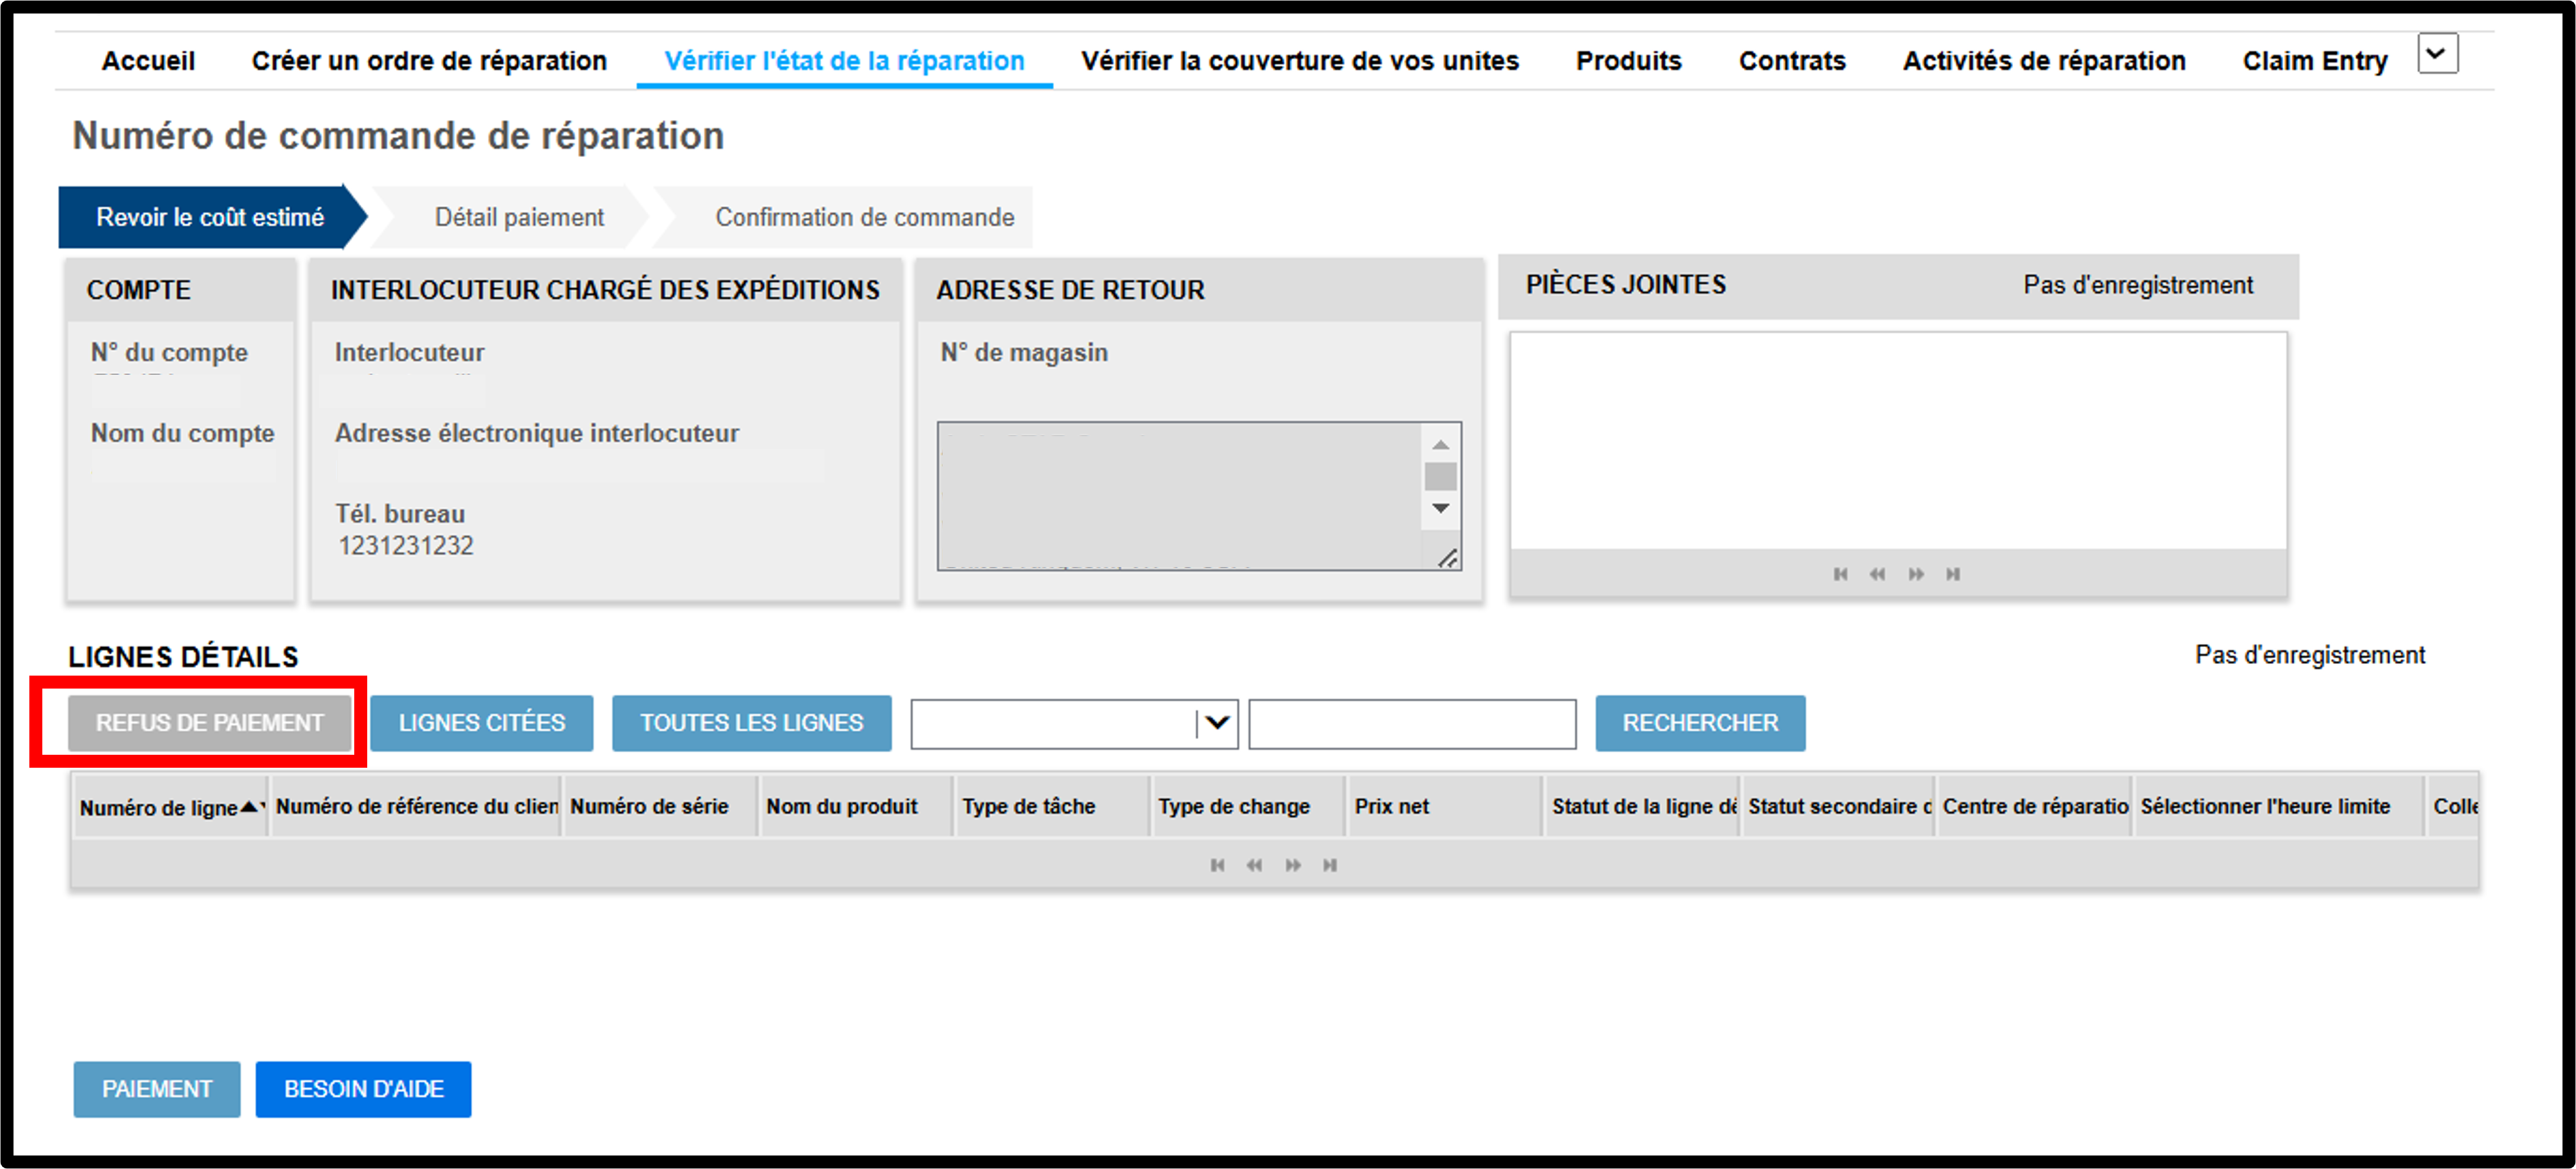The height and width of the screenshot is (1169, 2576).
Task: Click the REFUS DE PAIEMENT button
Action: click(210, 723)
